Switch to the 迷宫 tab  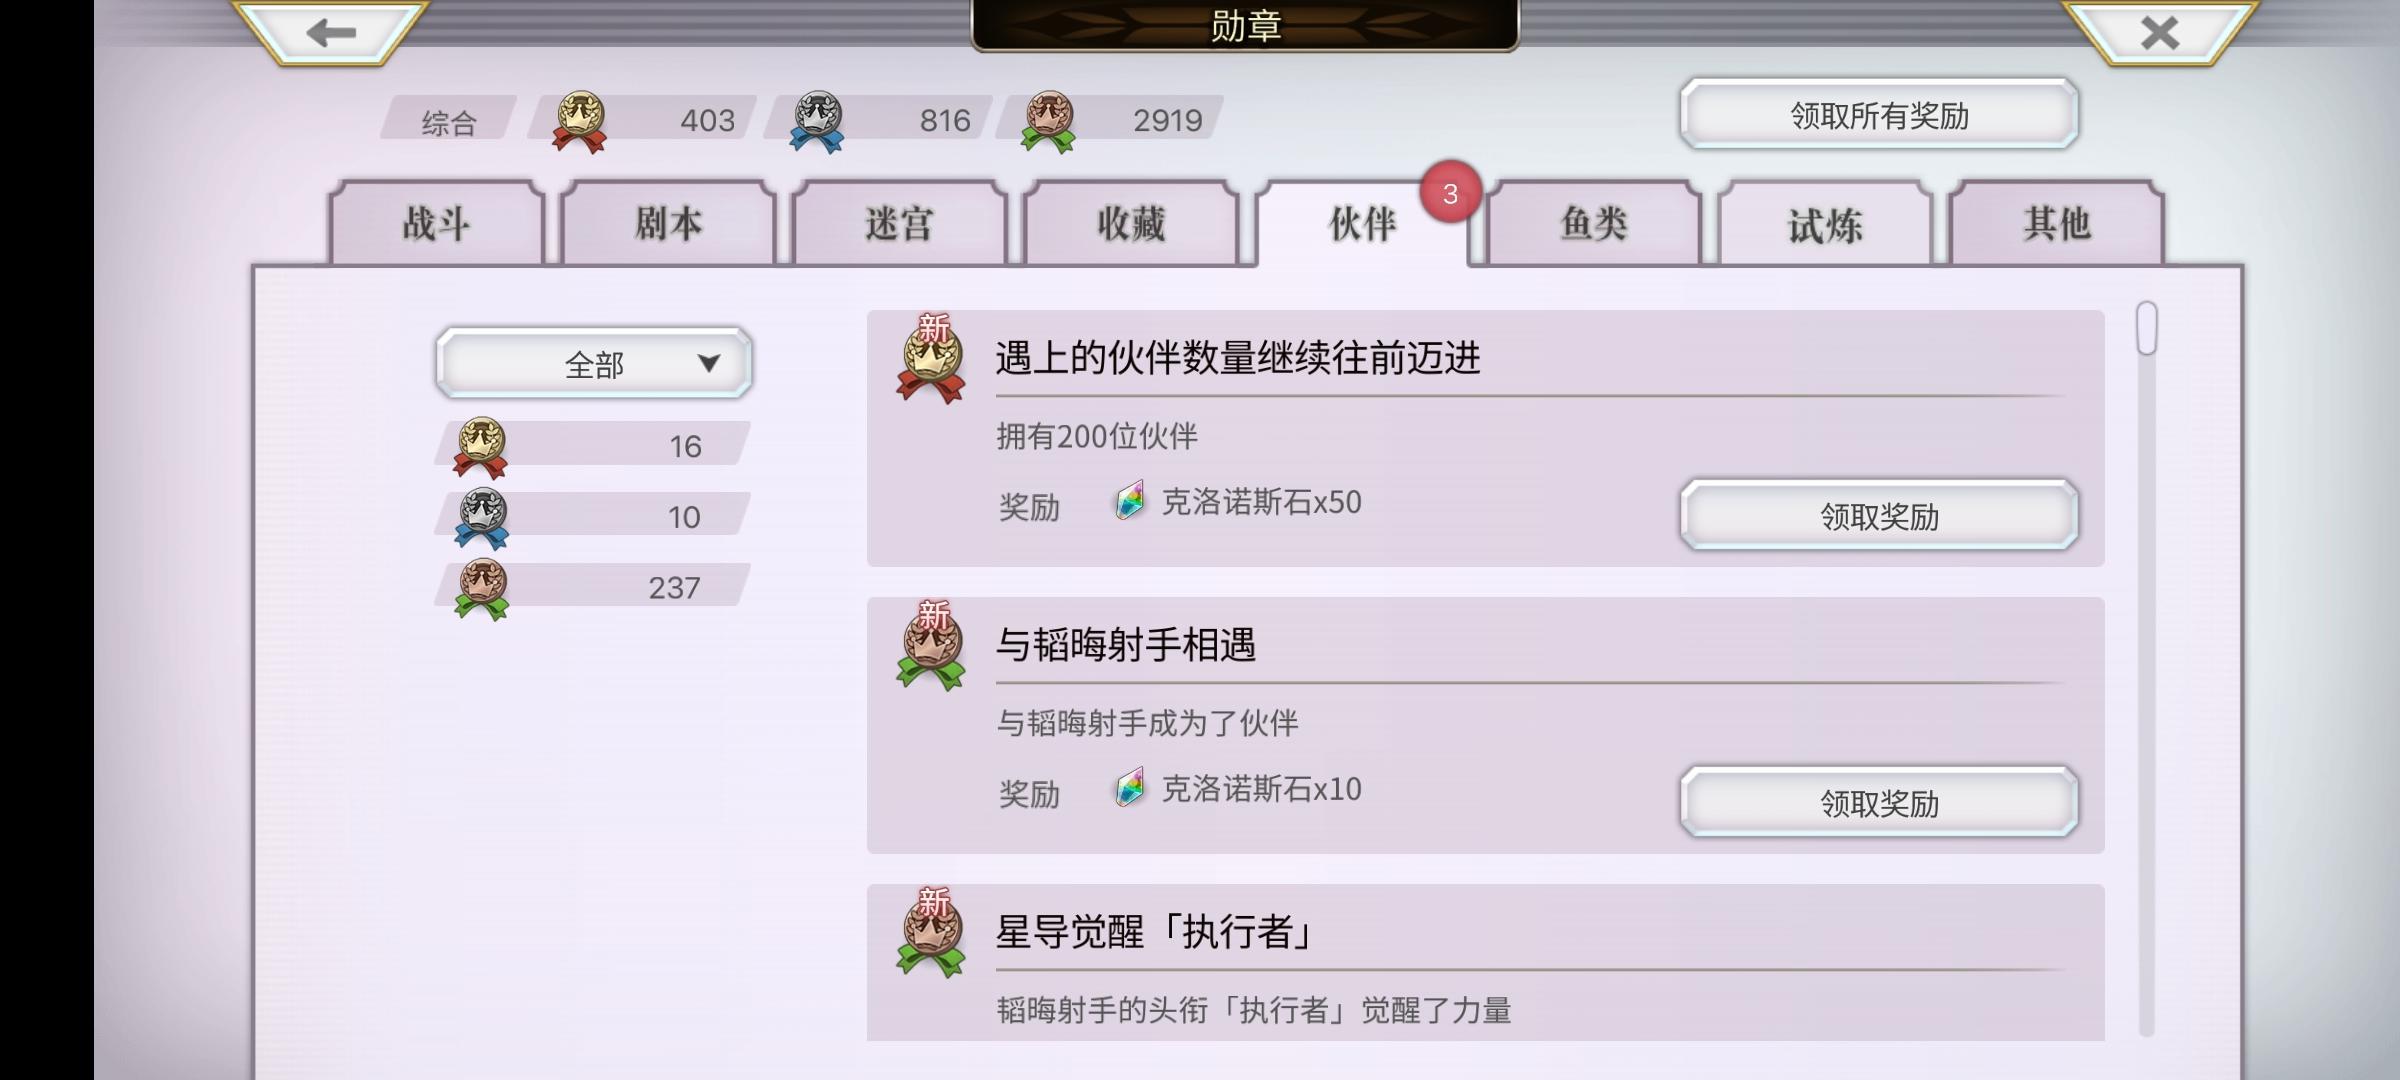(899, 223)
